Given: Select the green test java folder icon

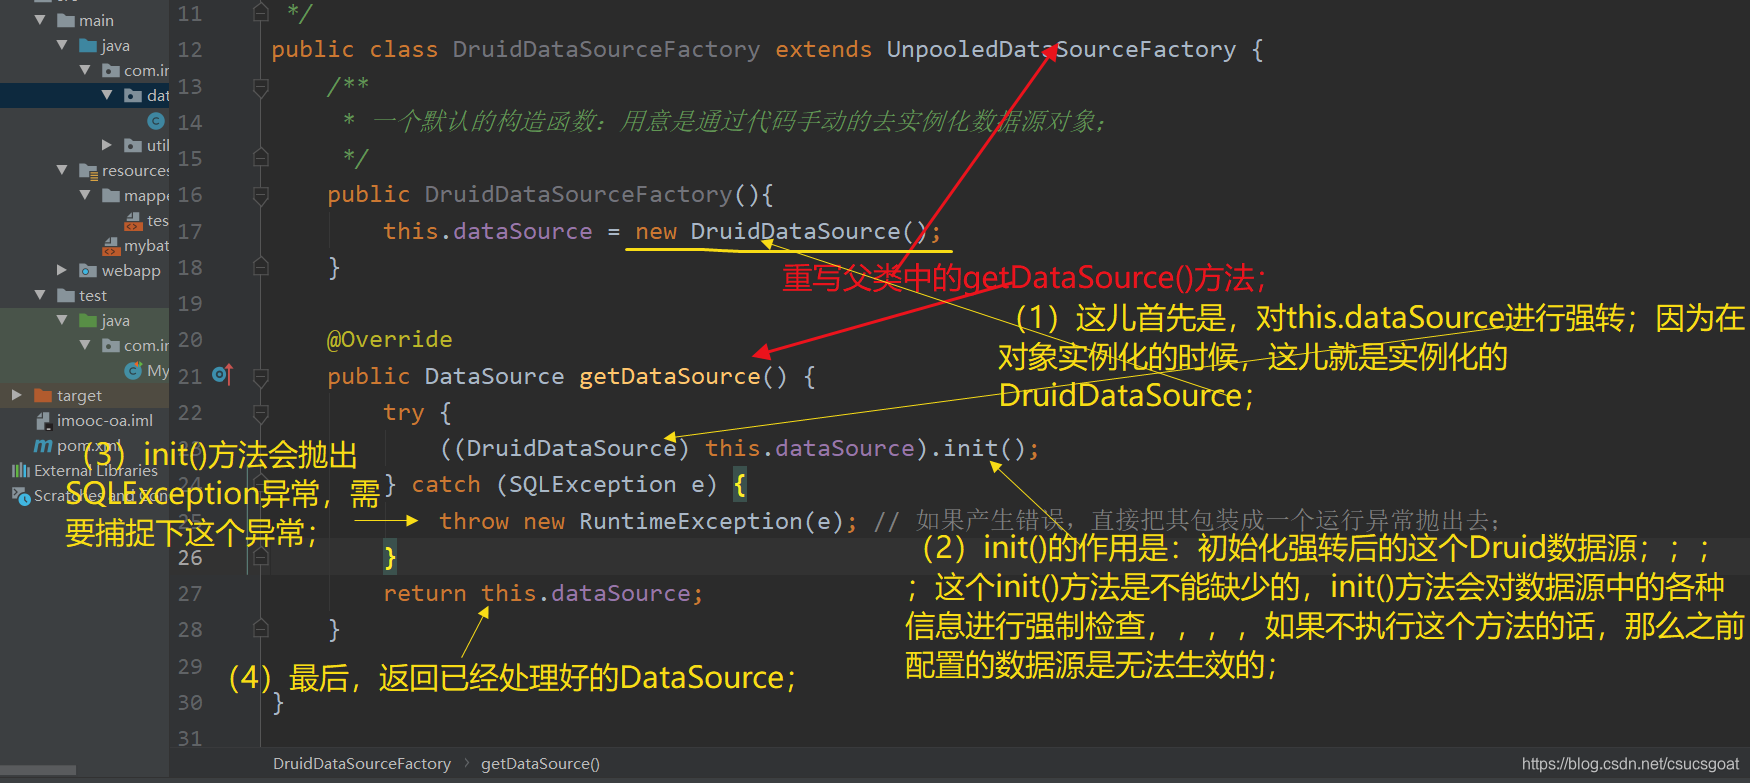Looking at the screenshot, I should pos(88,321).
